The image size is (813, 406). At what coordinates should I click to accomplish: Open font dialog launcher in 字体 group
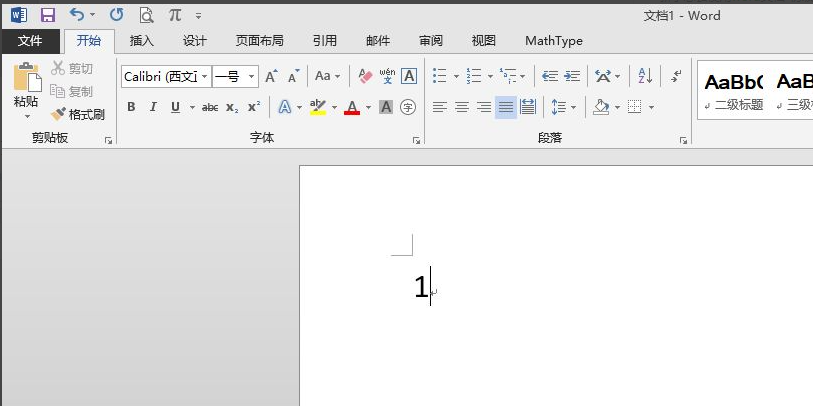coord(416,140)
